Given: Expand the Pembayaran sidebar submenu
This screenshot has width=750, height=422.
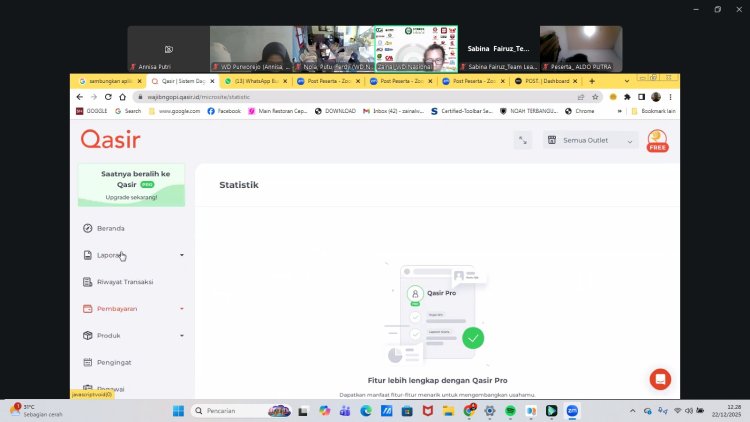Looking at the screenshot, I should pos(181,309).
